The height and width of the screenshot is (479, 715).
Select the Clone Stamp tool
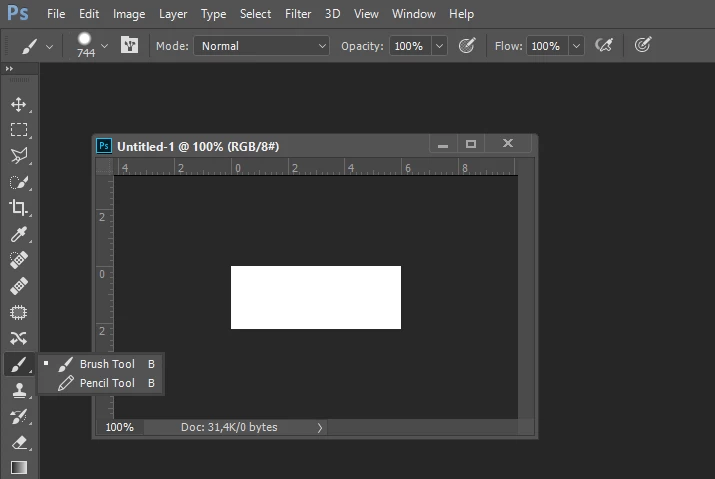pos(19,390)
